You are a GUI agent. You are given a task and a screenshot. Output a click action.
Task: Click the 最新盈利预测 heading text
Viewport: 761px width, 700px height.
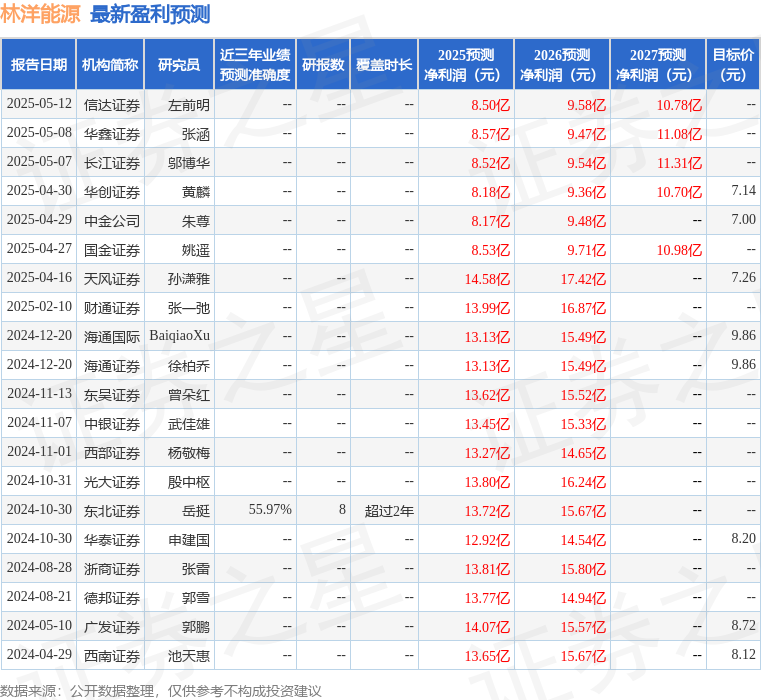tap(150, 14)
